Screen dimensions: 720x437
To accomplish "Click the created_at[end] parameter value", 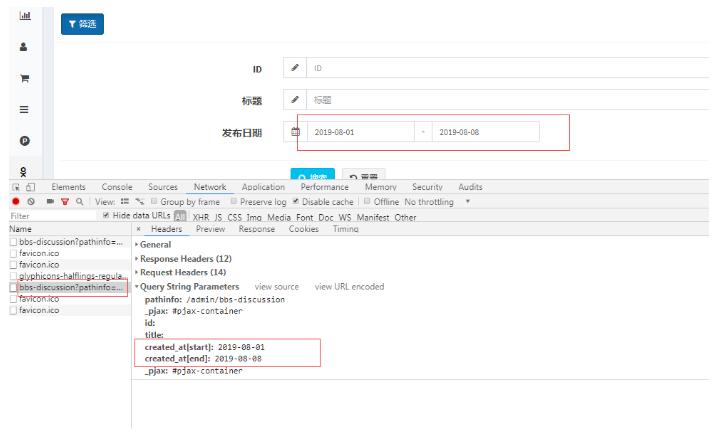I will (x=238, y=359).
